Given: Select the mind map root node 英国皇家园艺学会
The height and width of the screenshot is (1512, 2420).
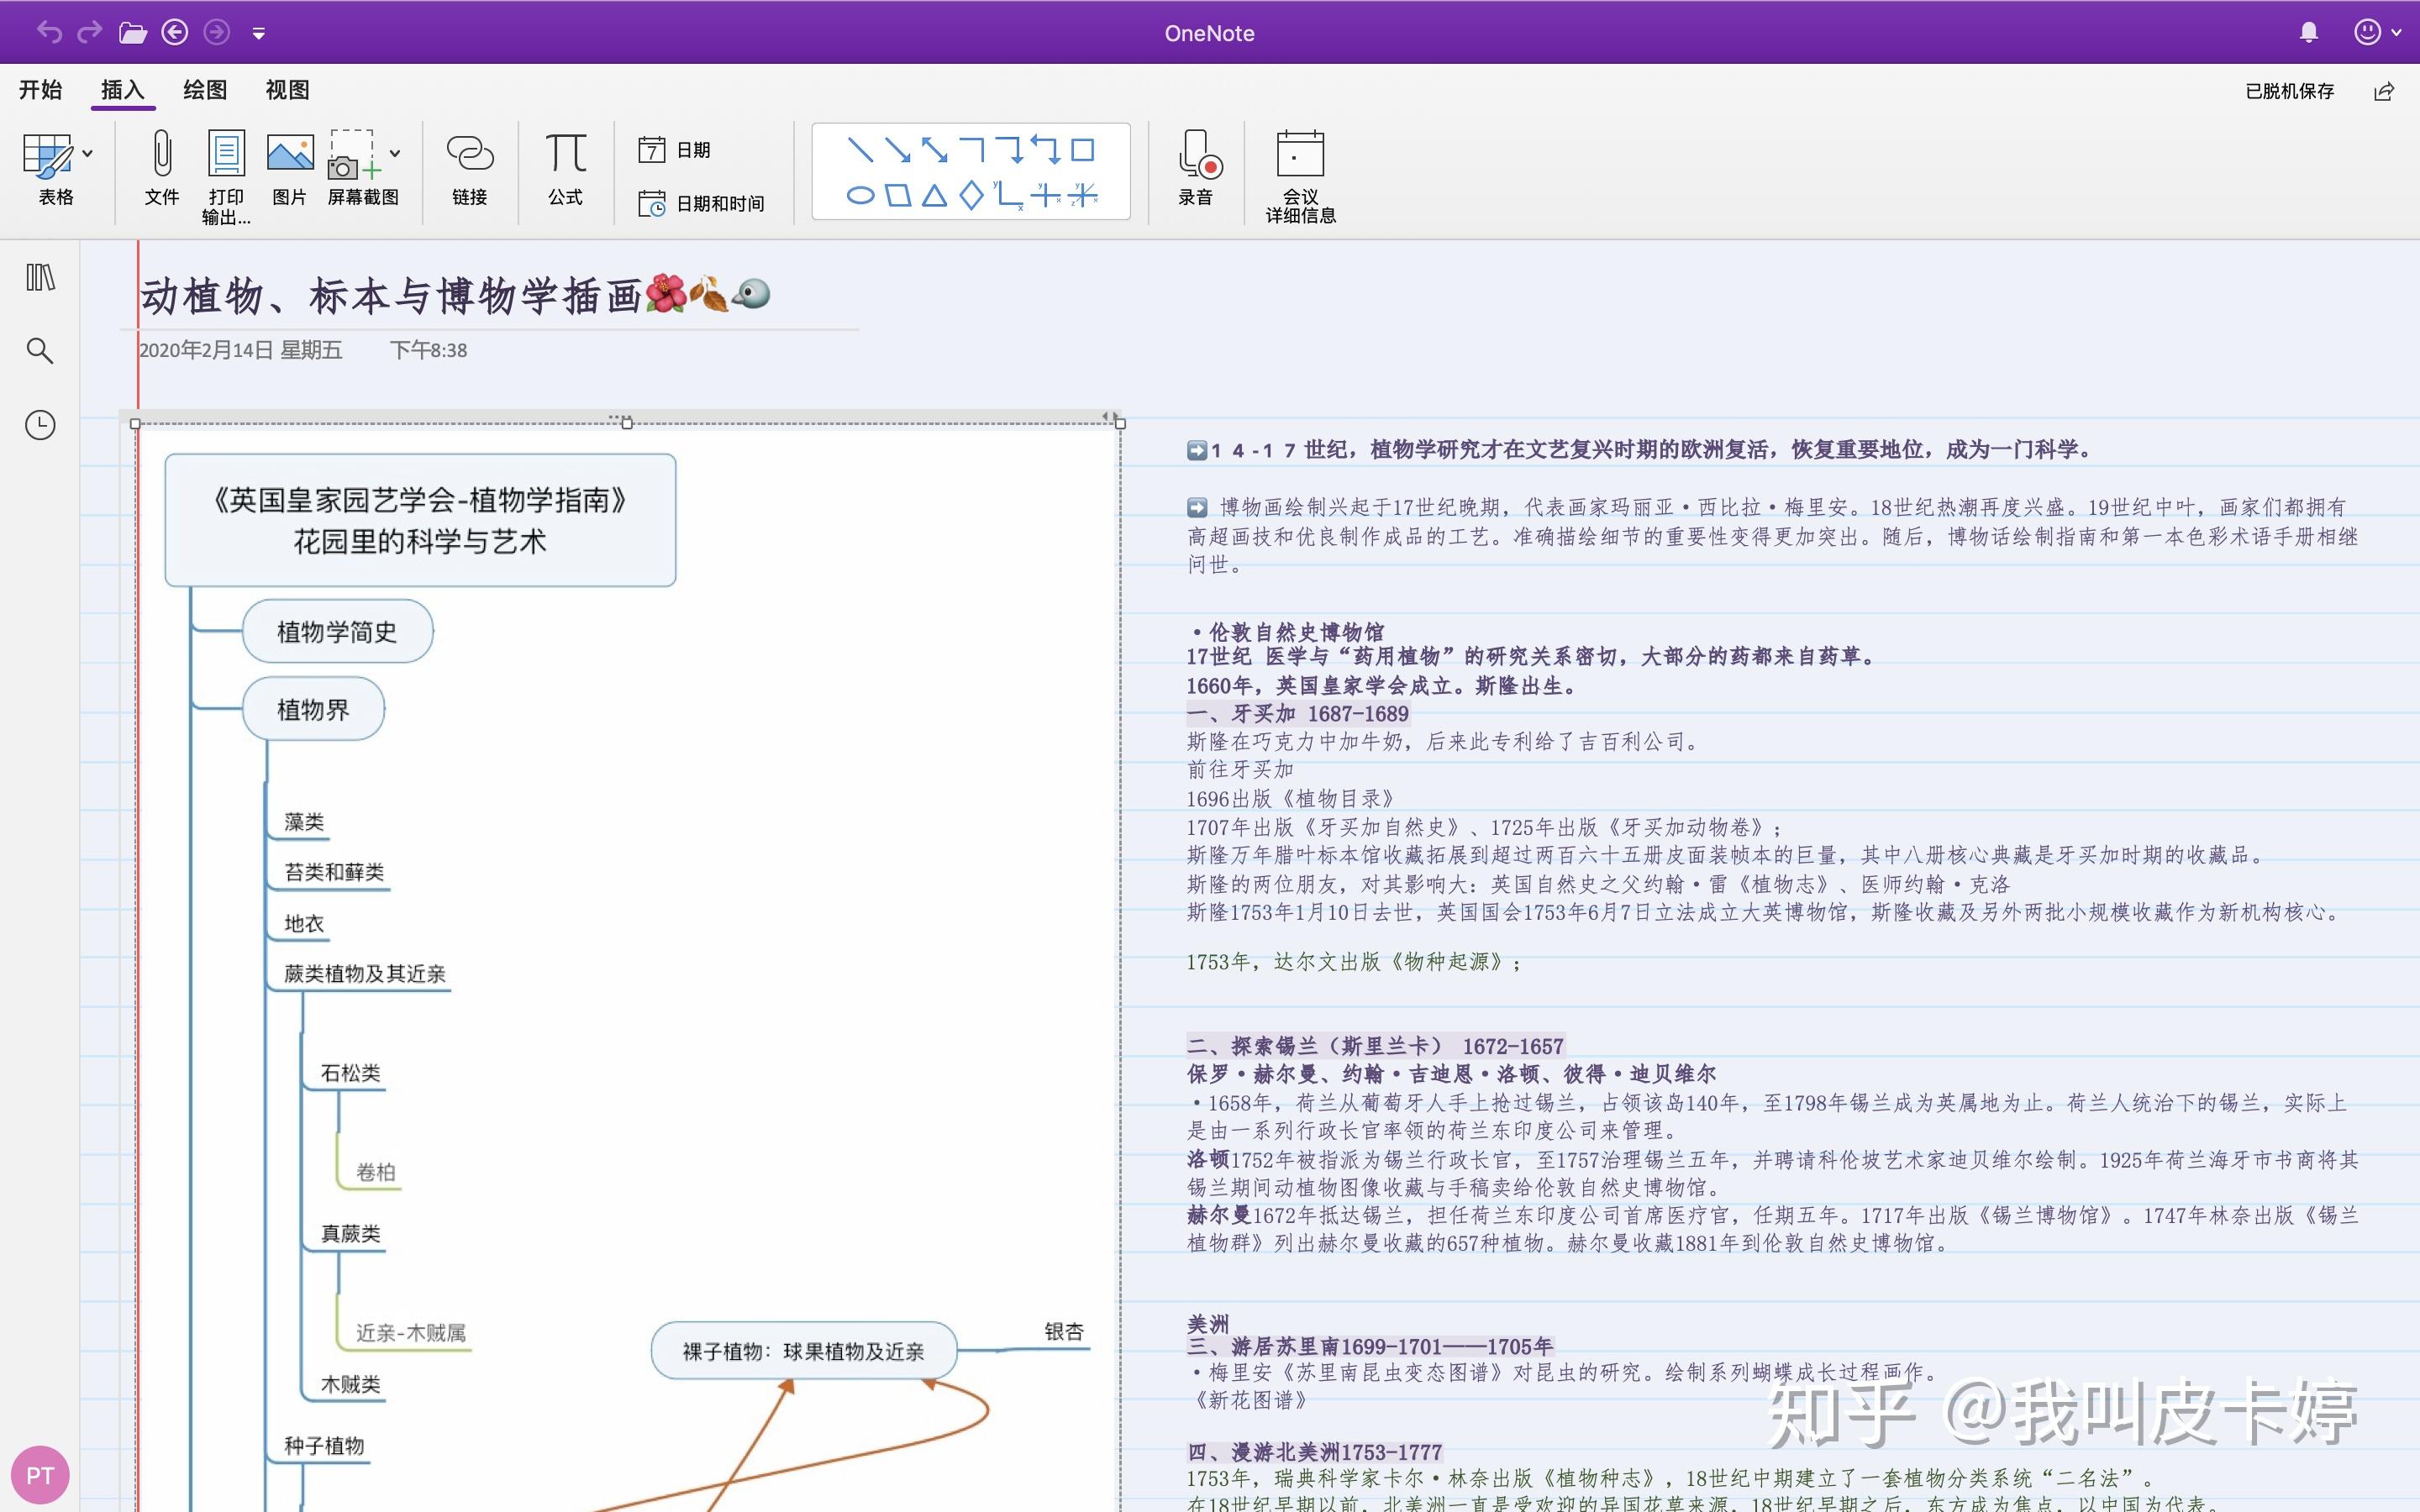Looking at the screenshot, I should pyautogui.click(x=420, y=520).
